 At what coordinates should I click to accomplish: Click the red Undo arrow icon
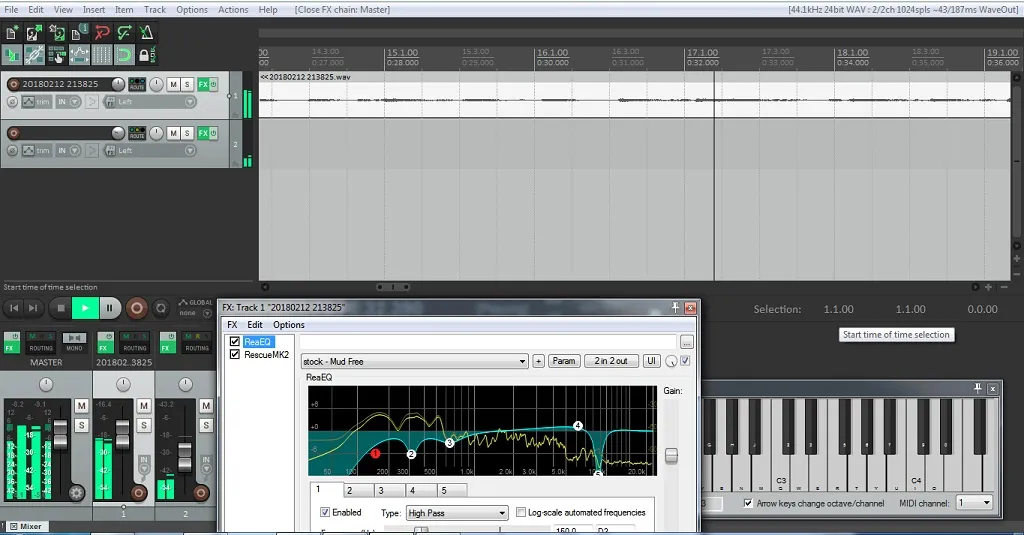coord(102,33)
